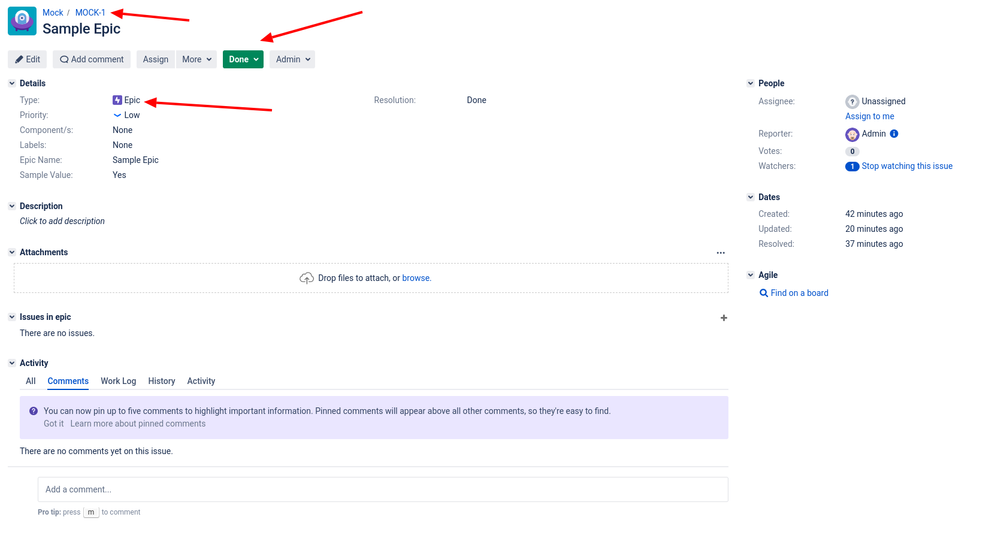The height and width of the screenshot is (538, 998).
Task: Click the Find on a board link
Action: [799, 293]
